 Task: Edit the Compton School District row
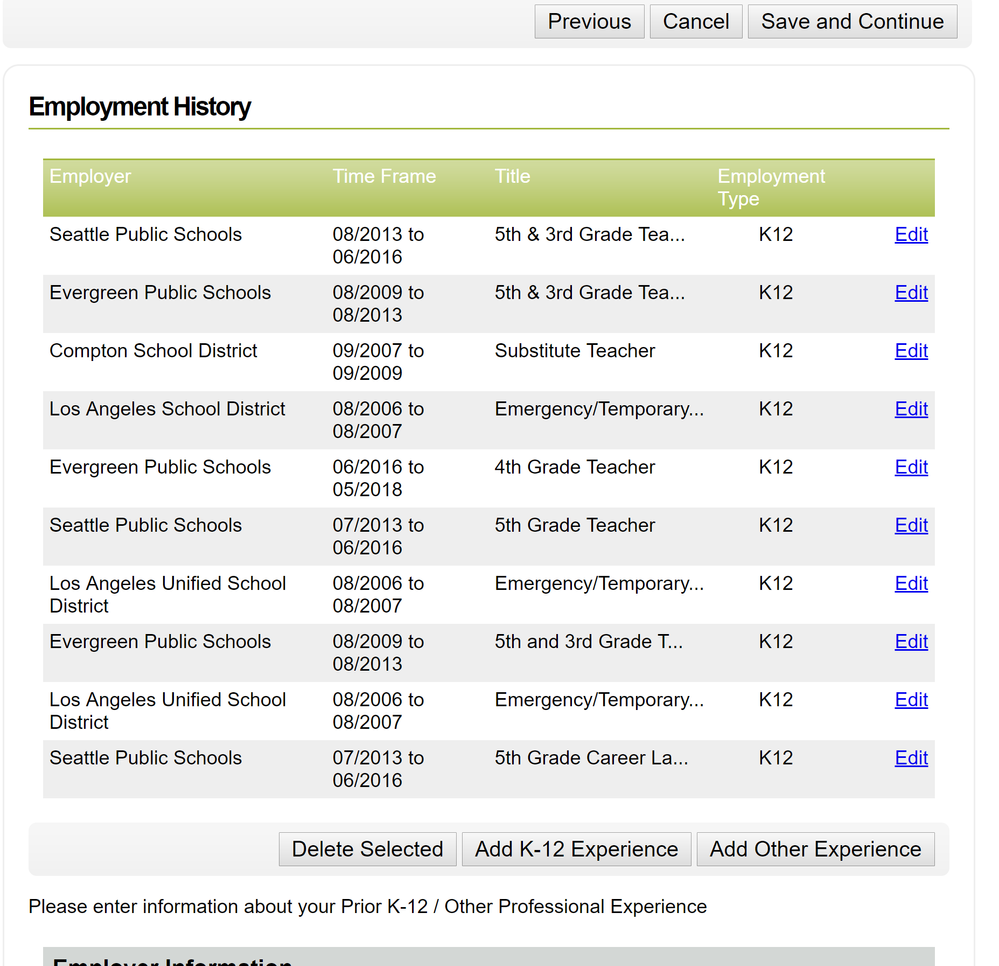point(911,350)
